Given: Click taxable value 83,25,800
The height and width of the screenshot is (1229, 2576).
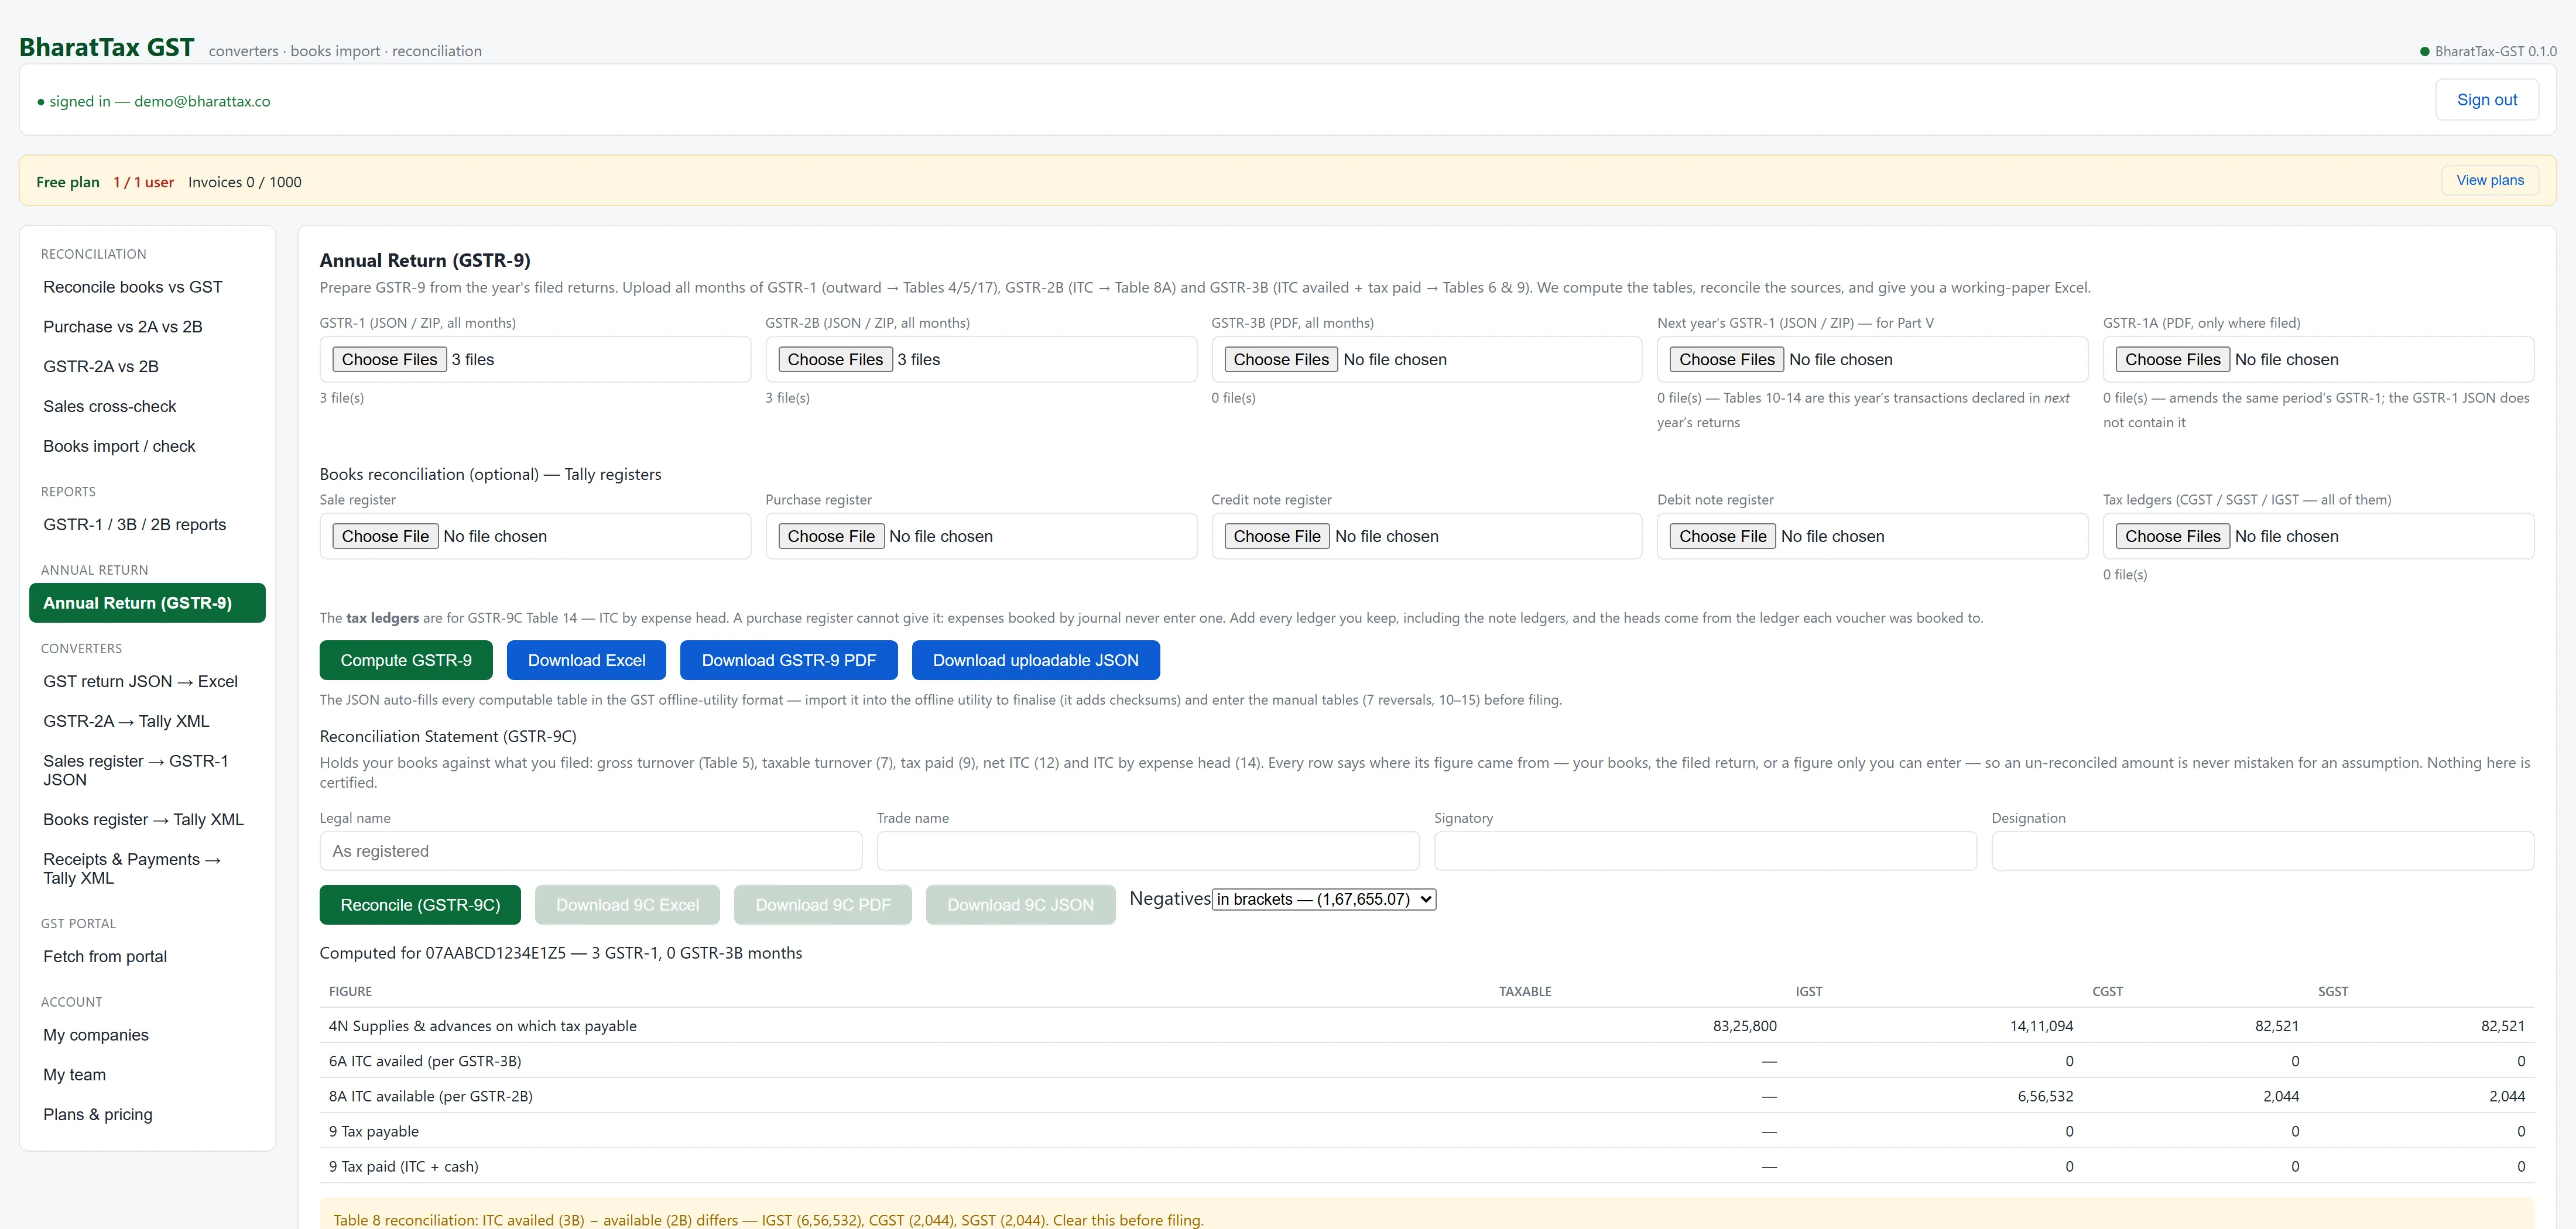Looking at the screenshot, I should (x=1745, y=1026).
